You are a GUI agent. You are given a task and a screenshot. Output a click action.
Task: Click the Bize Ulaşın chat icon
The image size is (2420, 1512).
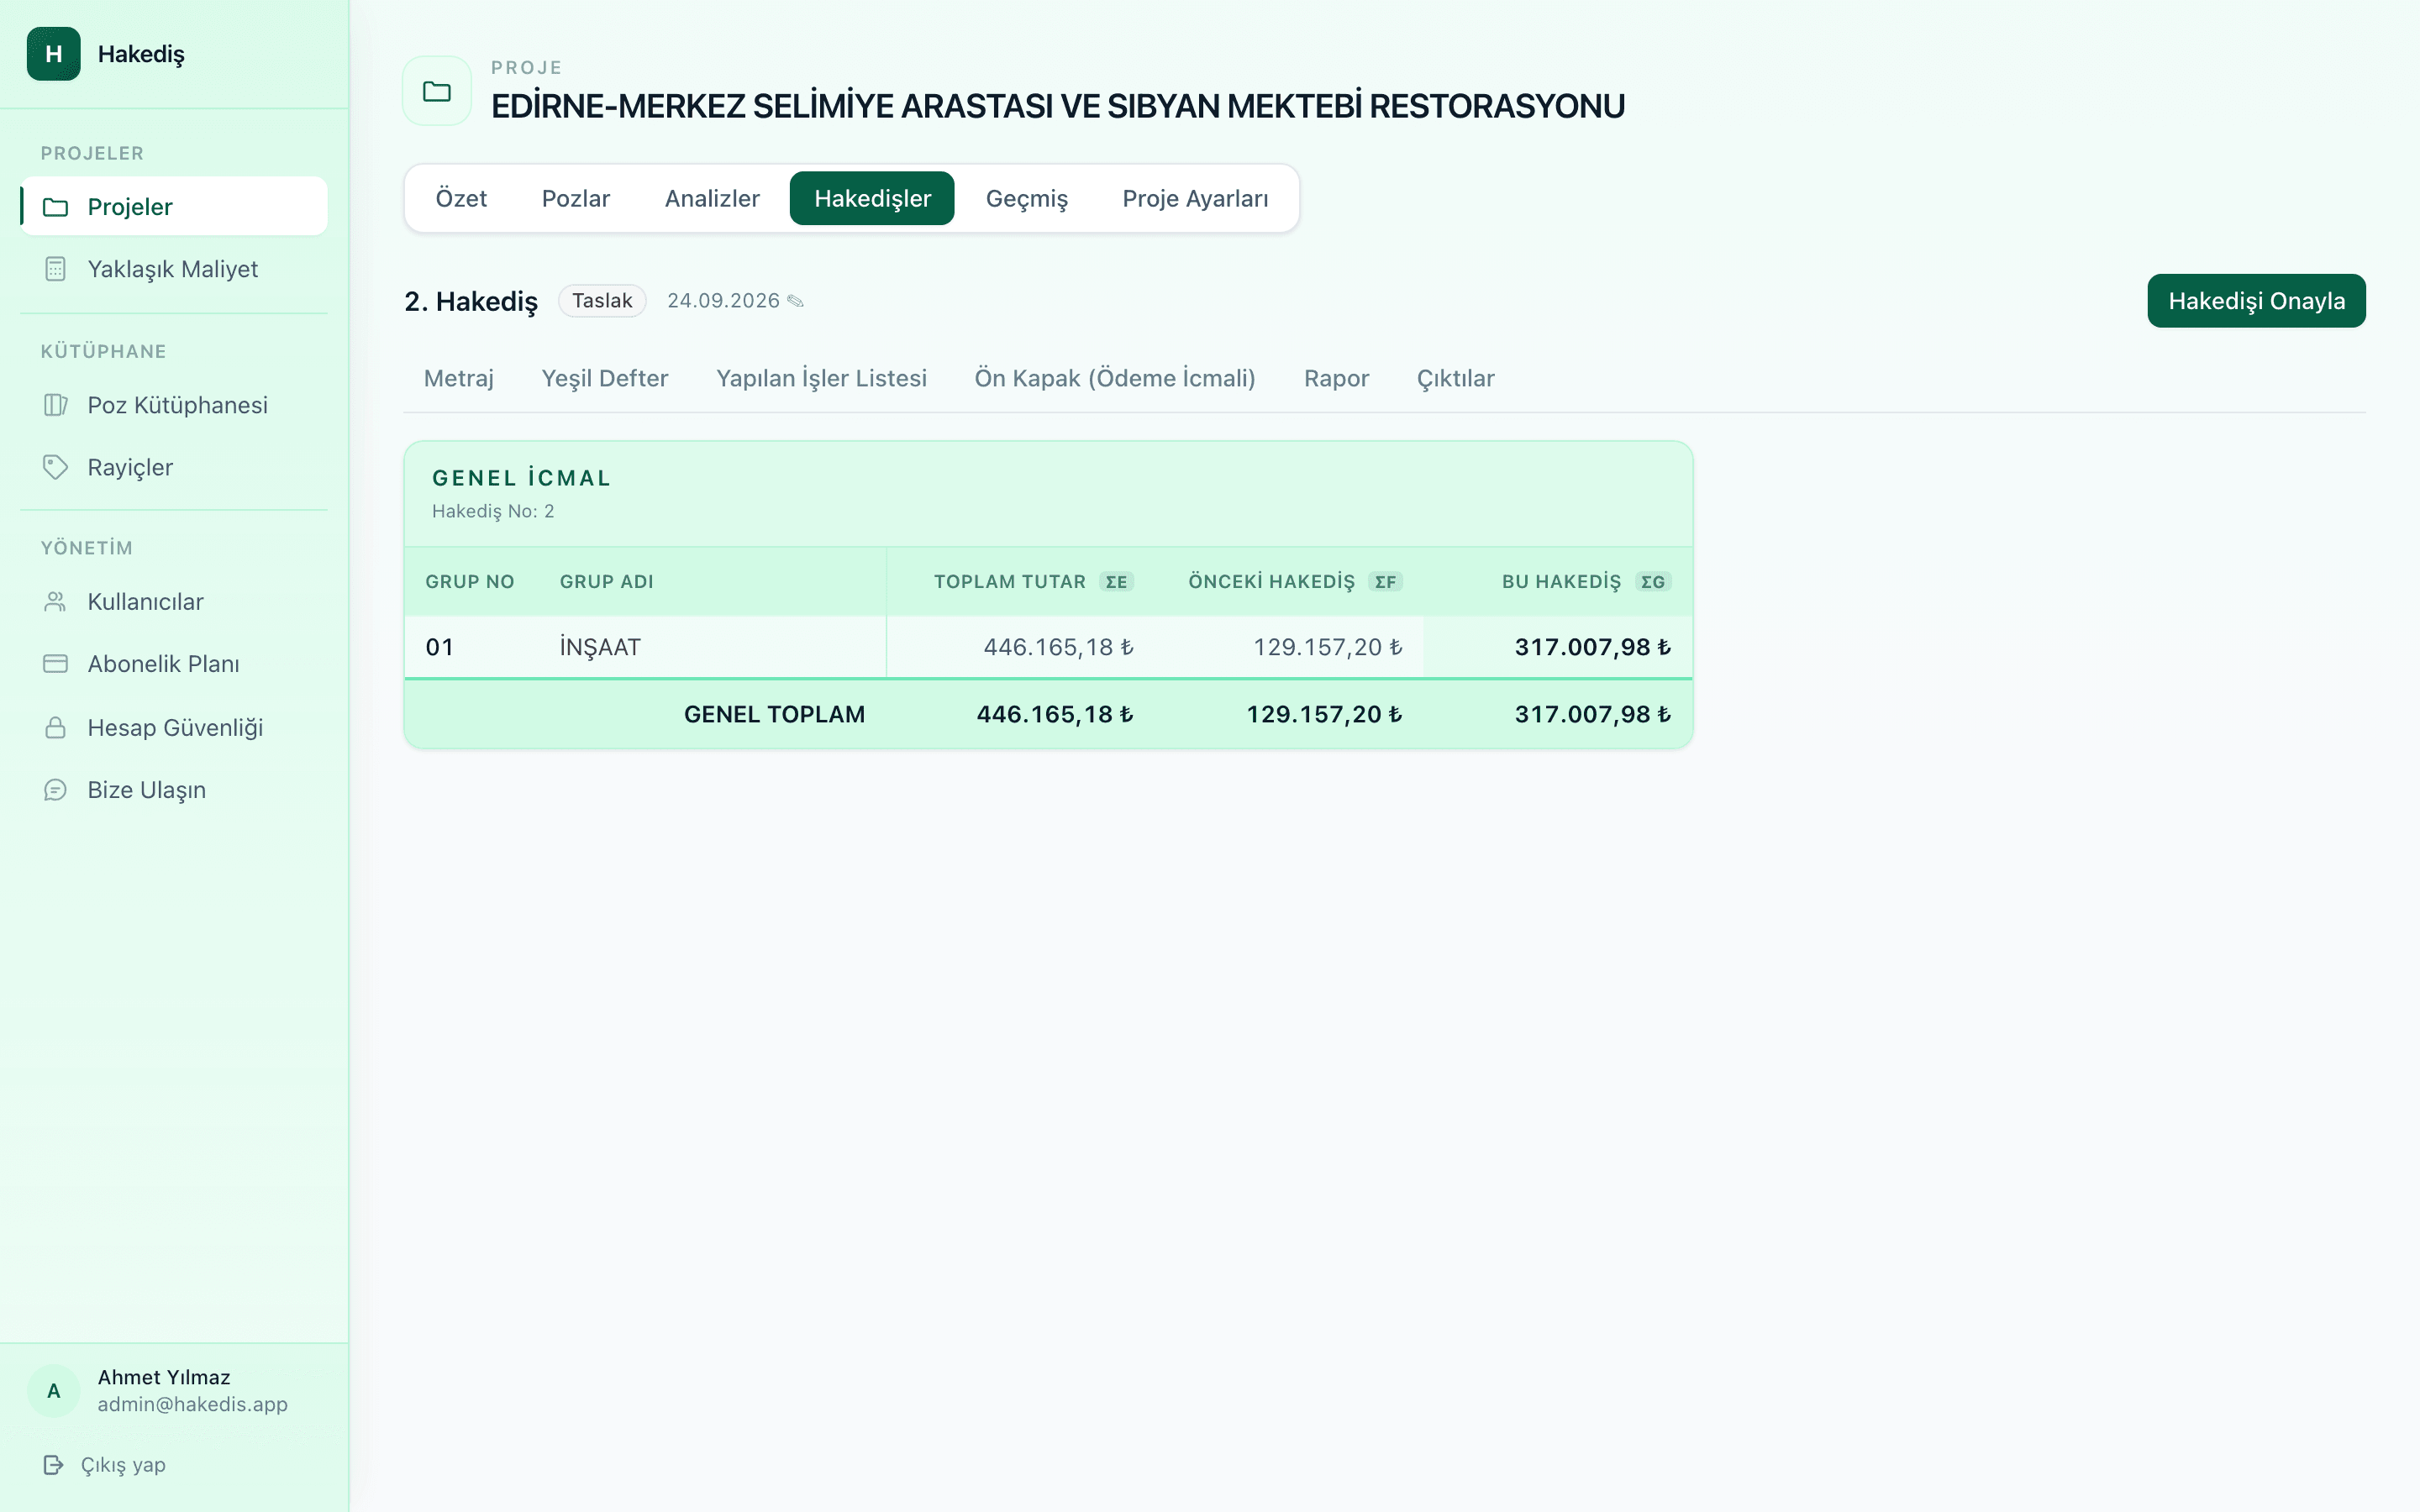tap(56, 790)
